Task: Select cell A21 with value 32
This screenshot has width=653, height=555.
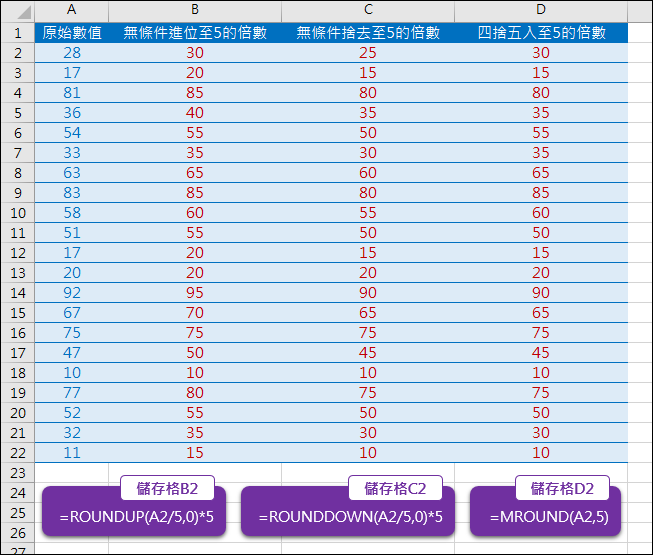Action: point(72,433)
